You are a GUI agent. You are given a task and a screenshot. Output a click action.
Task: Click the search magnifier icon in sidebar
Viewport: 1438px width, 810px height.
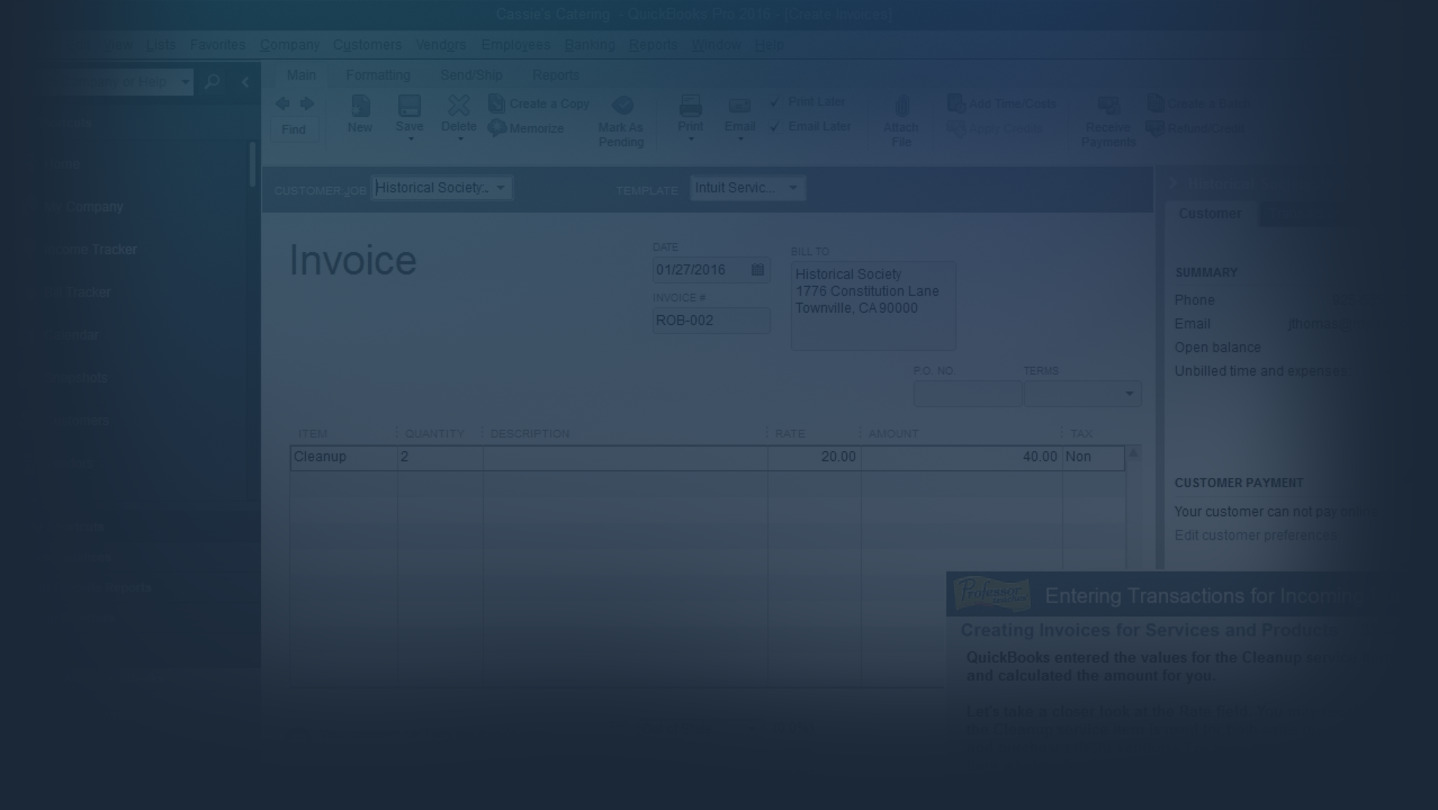[212, 82]
